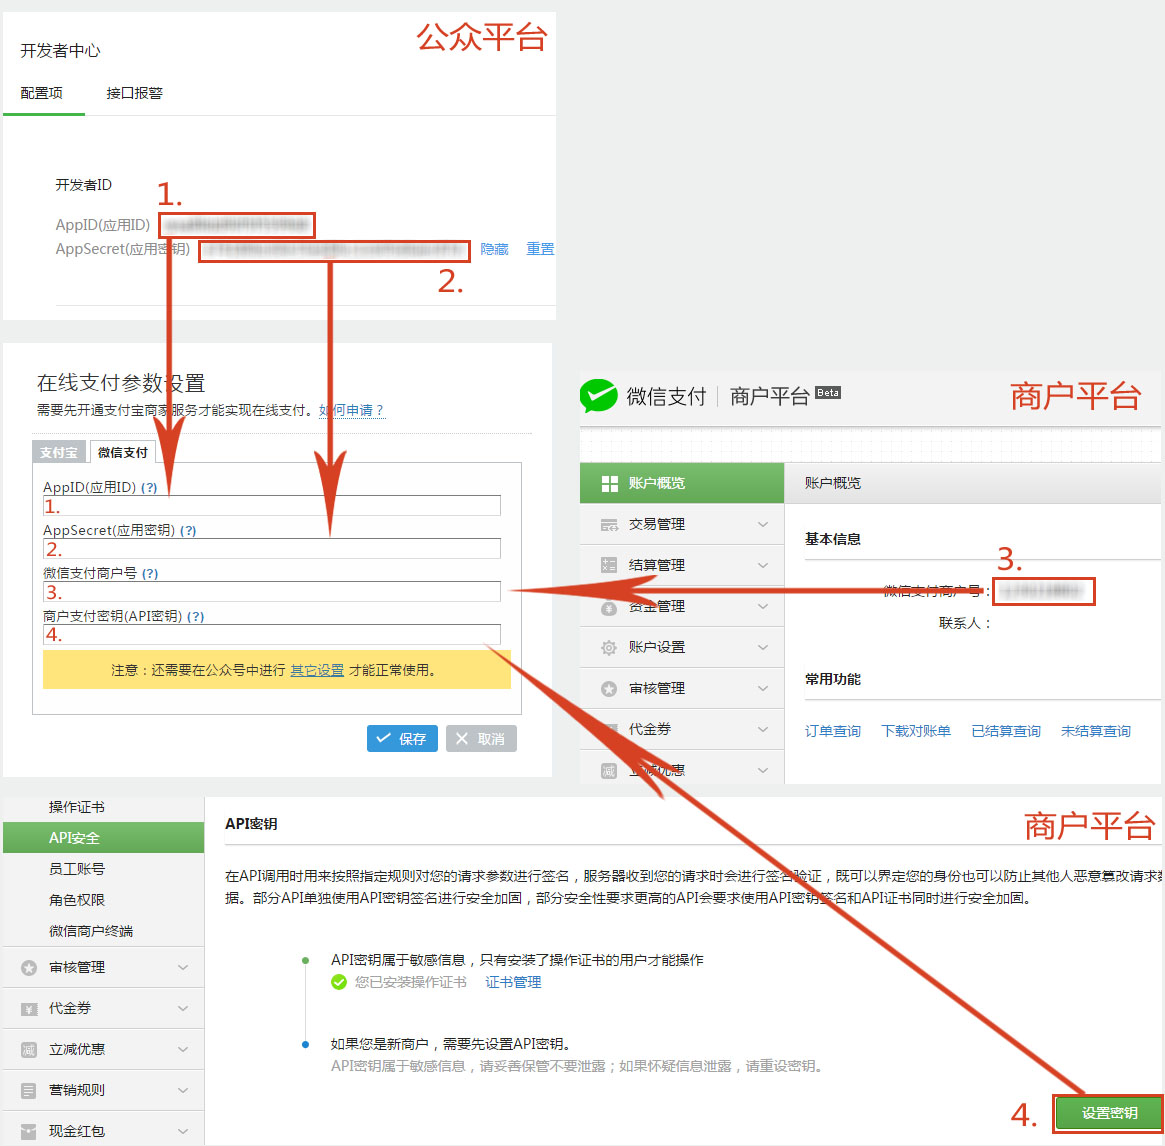Open the 证书管理 link
This screenshot has width=1165, height=1146.
tap(513, 982)
